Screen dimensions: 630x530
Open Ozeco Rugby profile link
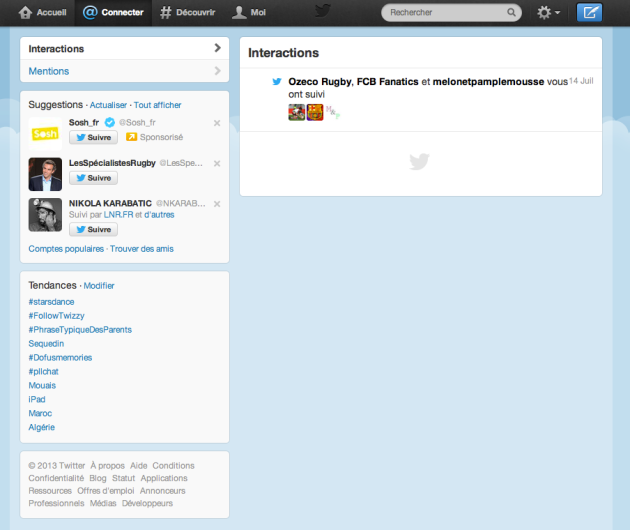320,82
